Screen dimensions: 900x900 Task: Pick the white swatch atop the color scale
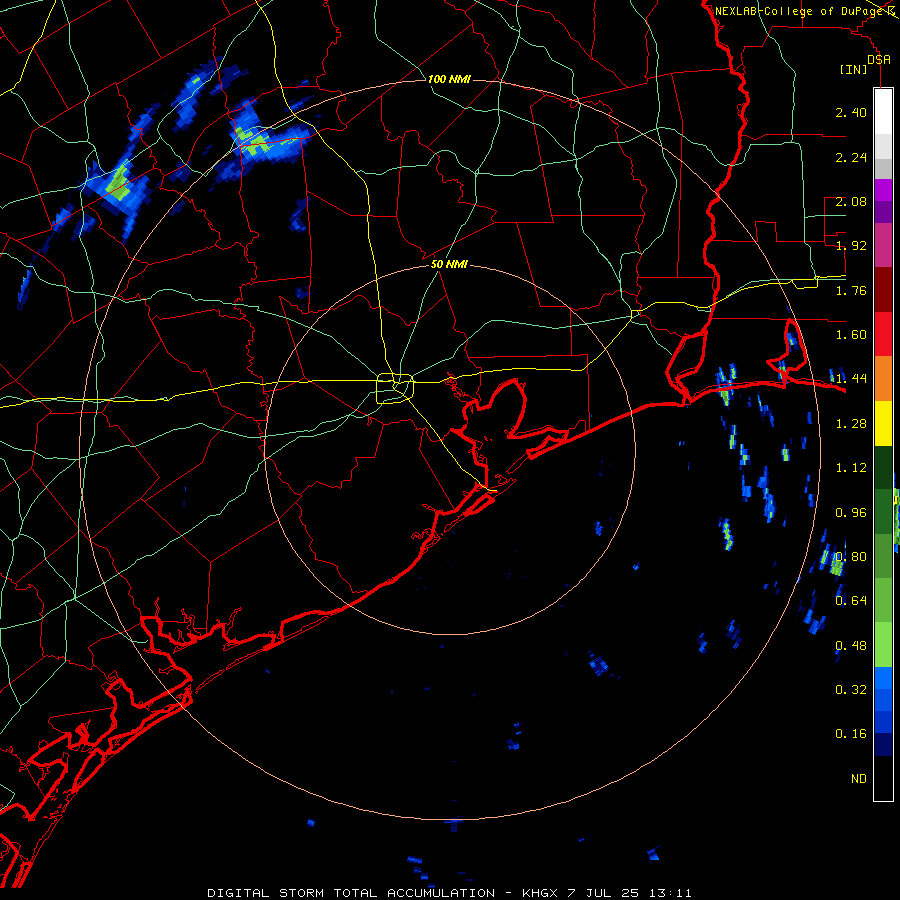(883, 112)
